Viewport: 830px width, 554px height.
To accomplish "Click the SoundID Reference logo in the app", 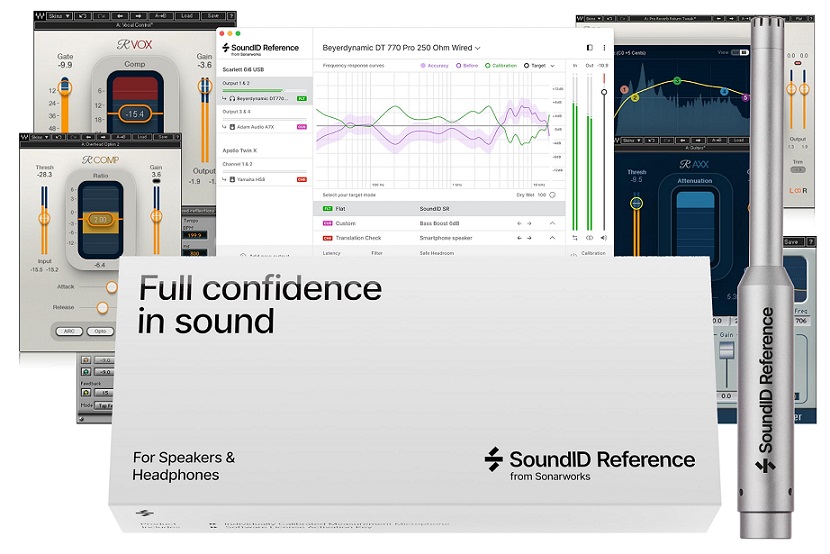I will pyautogui.click(x=260, y=49).
